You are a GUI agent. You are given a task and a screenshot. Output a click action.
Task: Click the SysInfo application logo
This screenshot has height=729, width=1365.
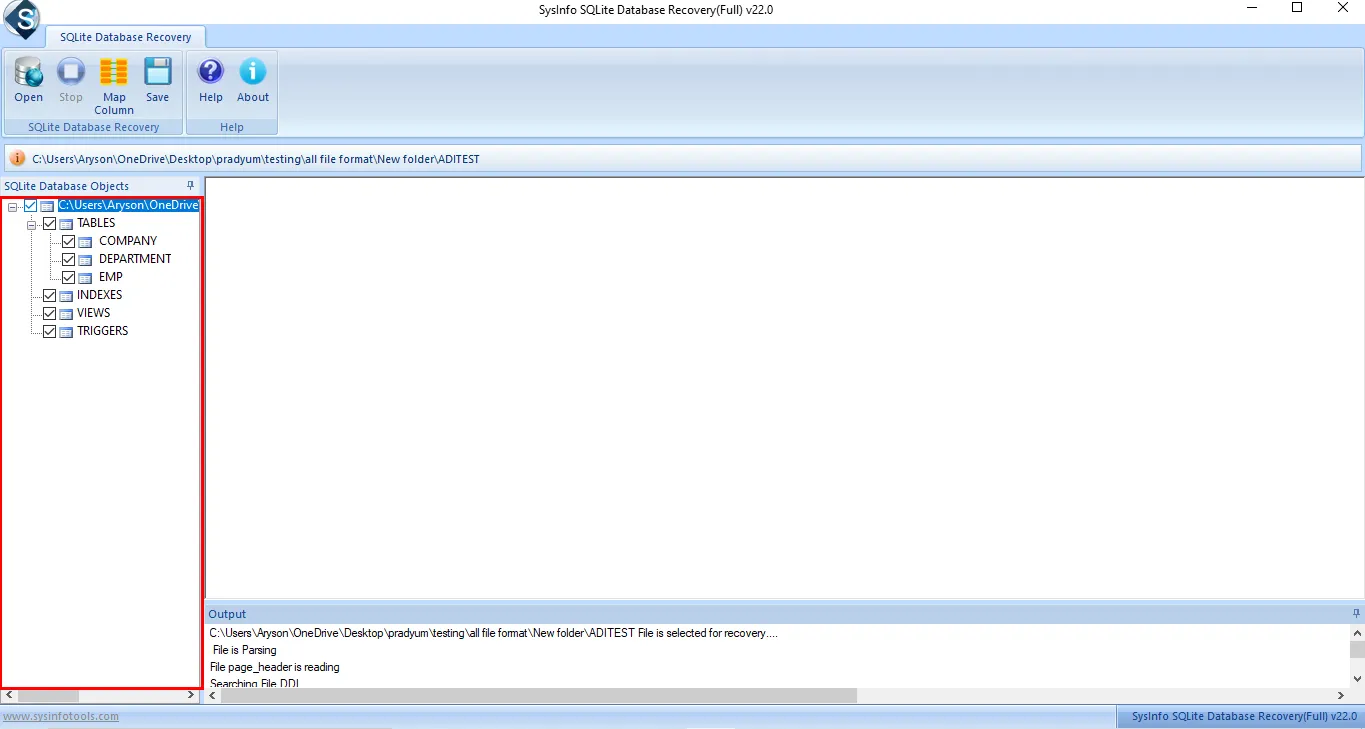coord(21,20)
